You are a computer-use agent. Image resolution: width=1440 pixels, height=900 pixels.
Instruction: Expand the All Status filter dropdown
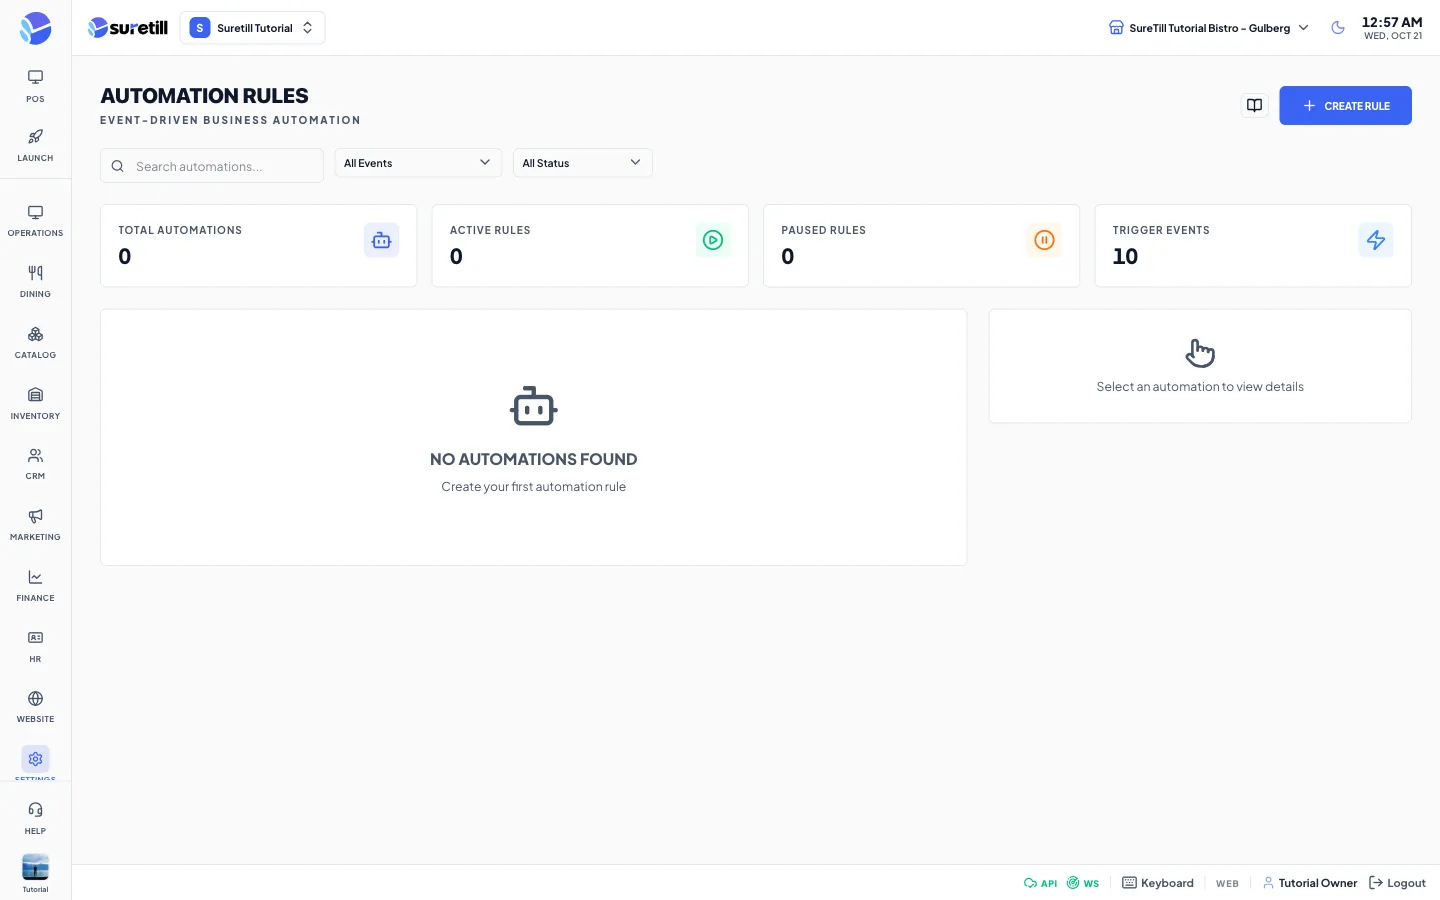(582, 163)
